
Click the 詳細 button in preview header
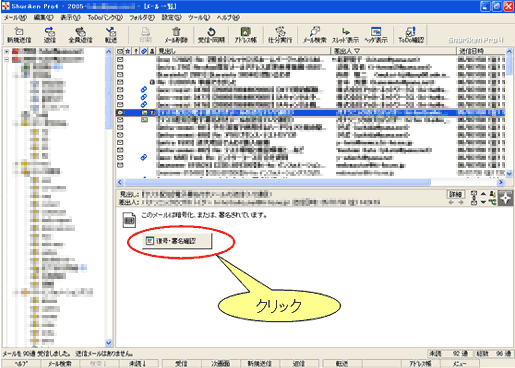(455, 194)
